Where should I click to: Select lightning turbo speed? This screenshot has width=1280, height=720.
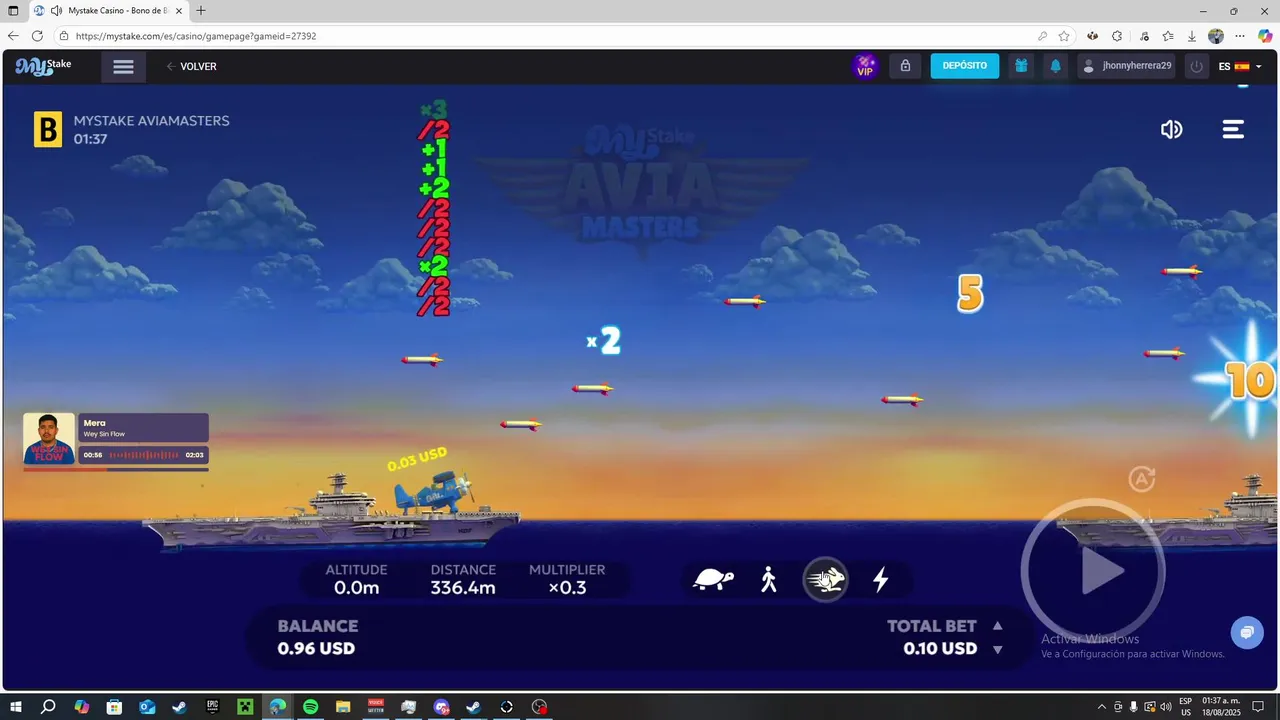click(881, 579)
